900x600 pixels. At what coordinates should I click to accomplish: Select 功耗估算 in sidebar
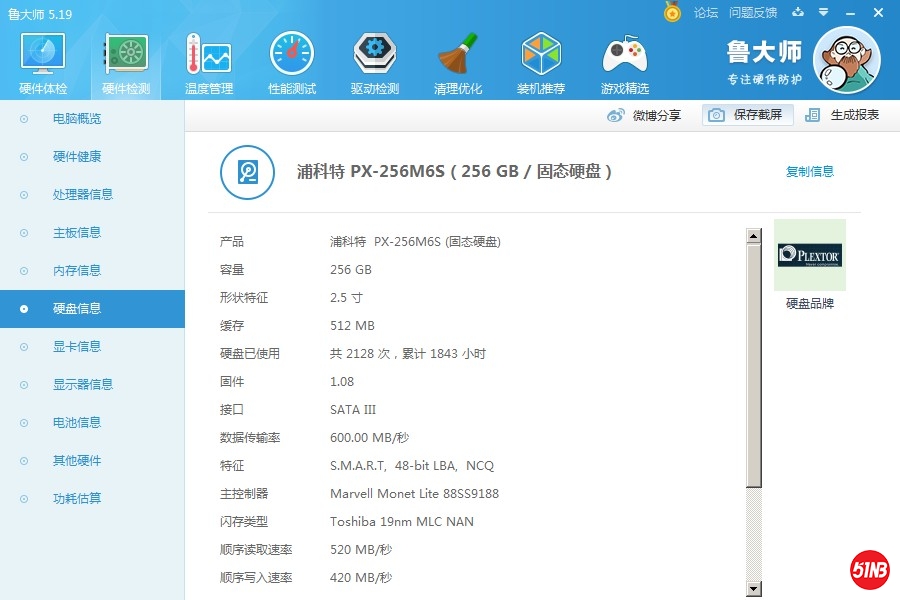tap(77, 498)
